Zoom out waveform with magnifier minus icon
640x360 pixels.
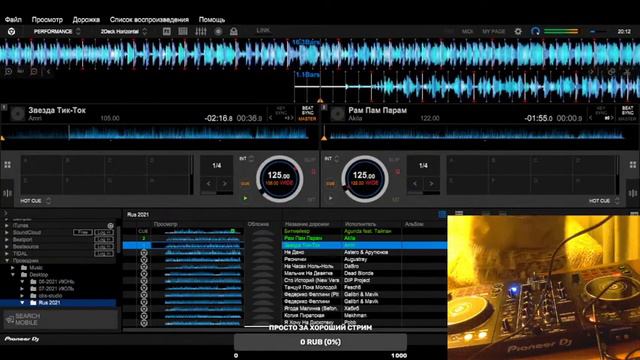pos(34,71)
